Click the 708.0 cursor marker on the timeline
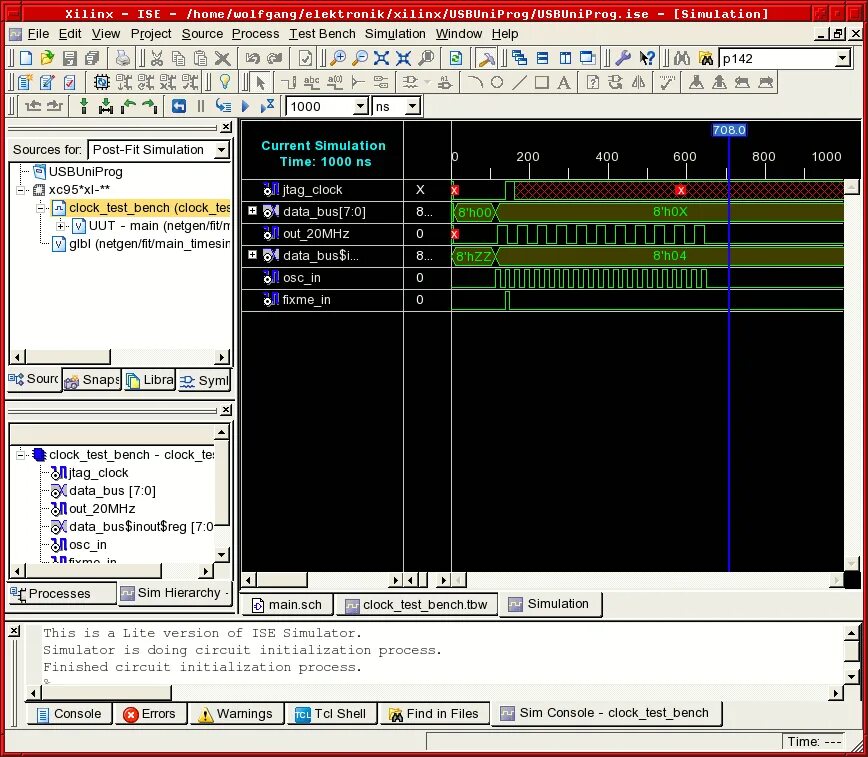This screenshot has width=868, height=757. pos(728,130)
